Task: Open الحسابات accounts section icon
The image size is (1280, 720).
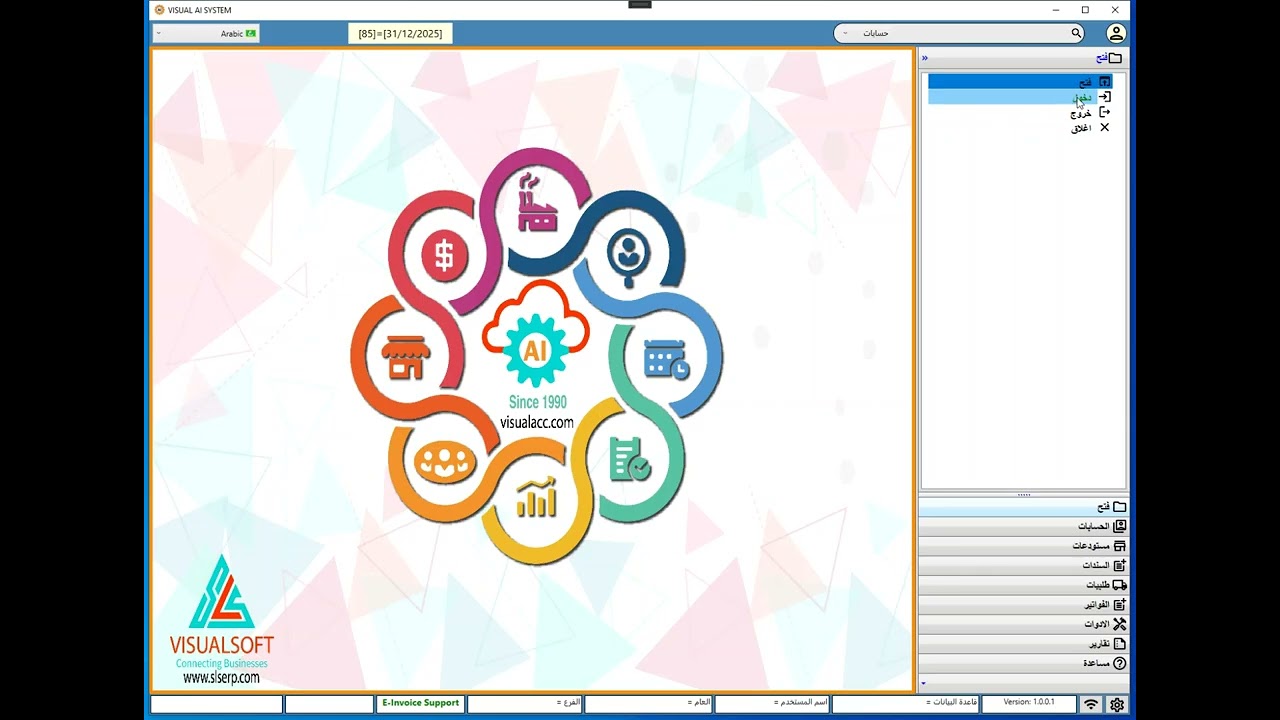Action: pos(1120,526)
